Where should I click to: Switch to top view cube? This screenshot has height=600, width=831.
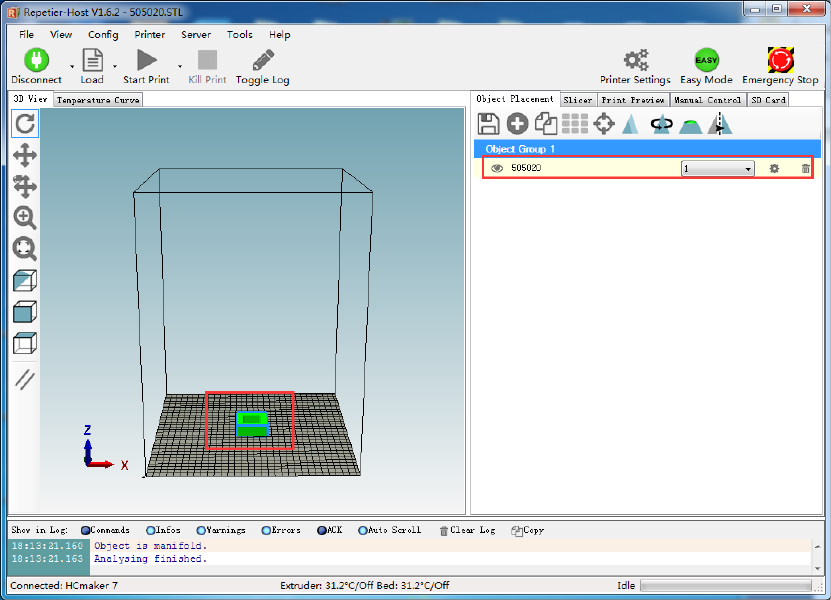[25, 343]
